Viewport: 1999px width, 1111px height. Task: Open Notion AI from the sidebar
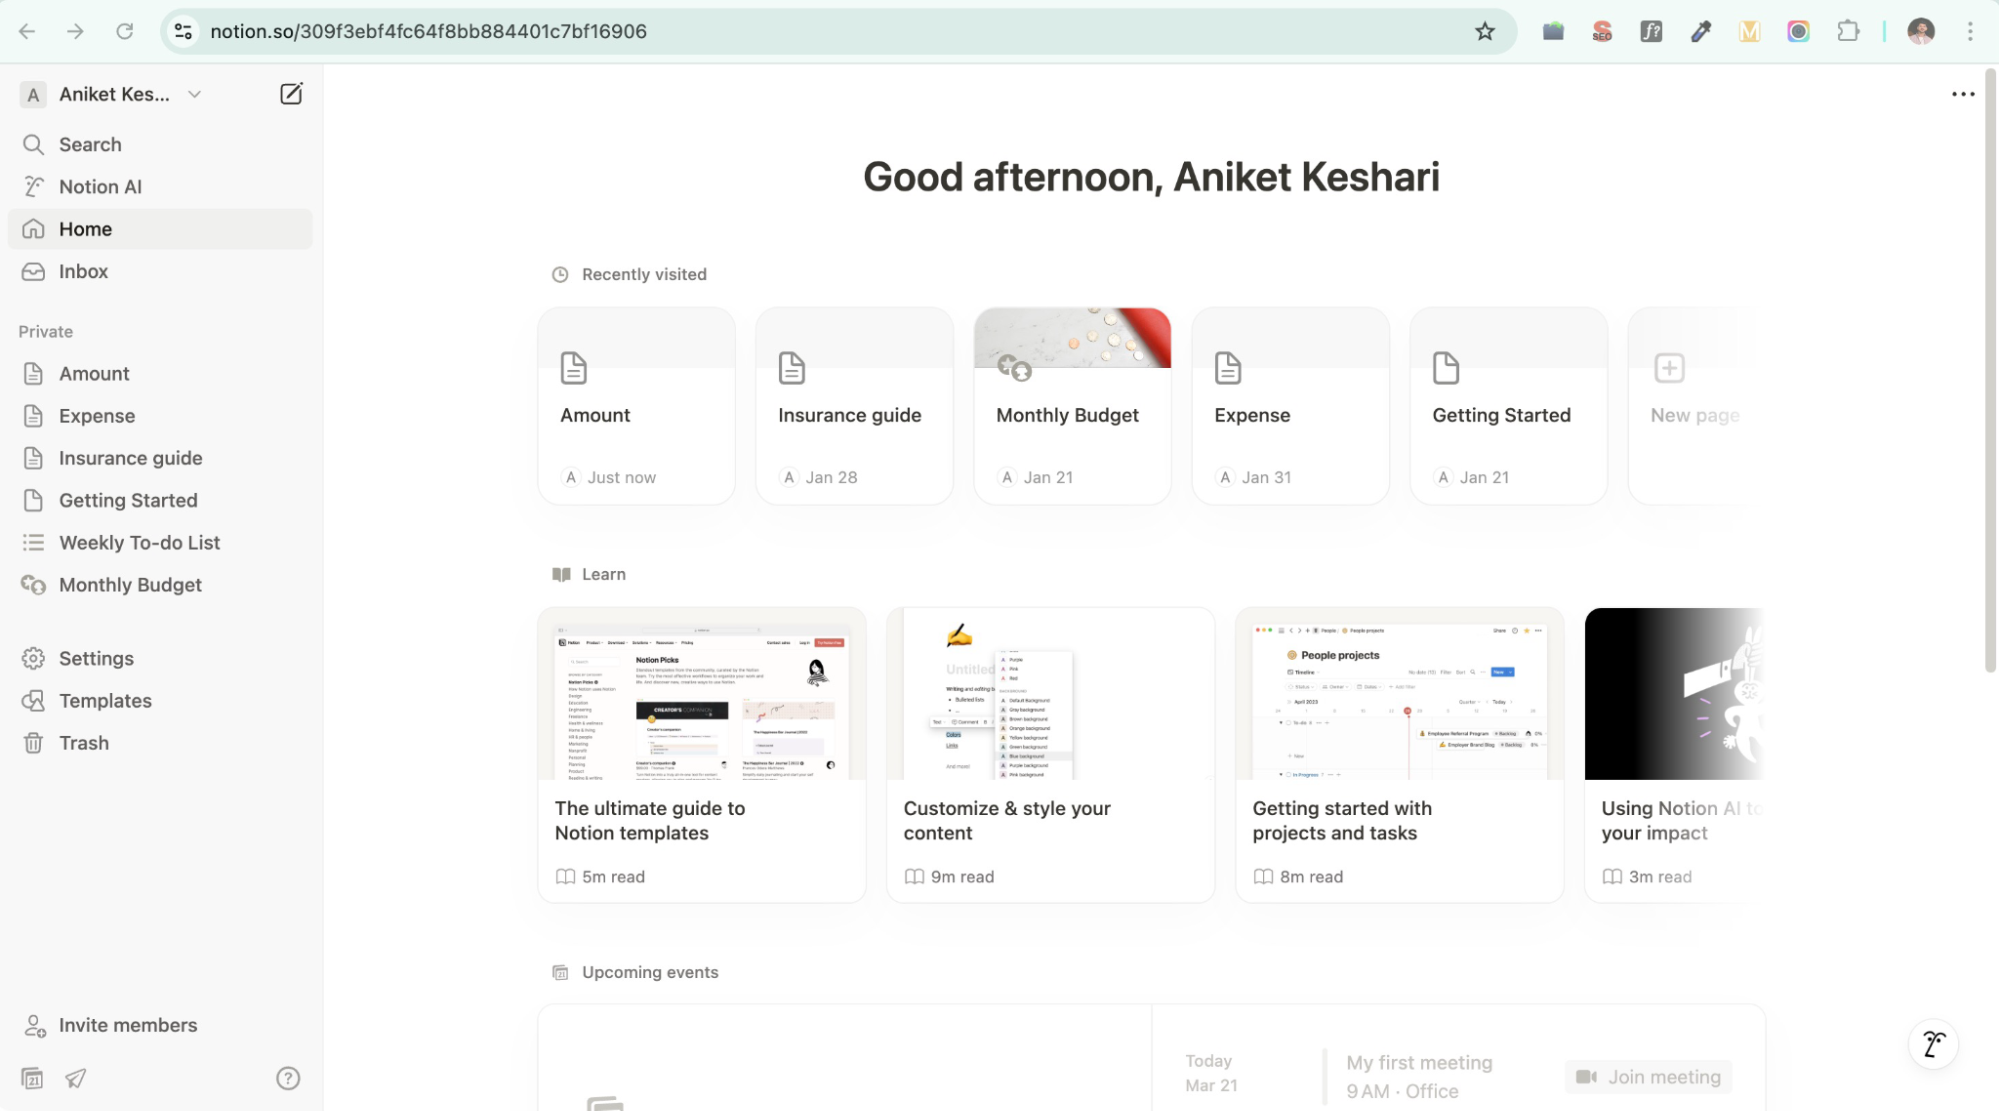pyautogui.click(x=103, y=186)
